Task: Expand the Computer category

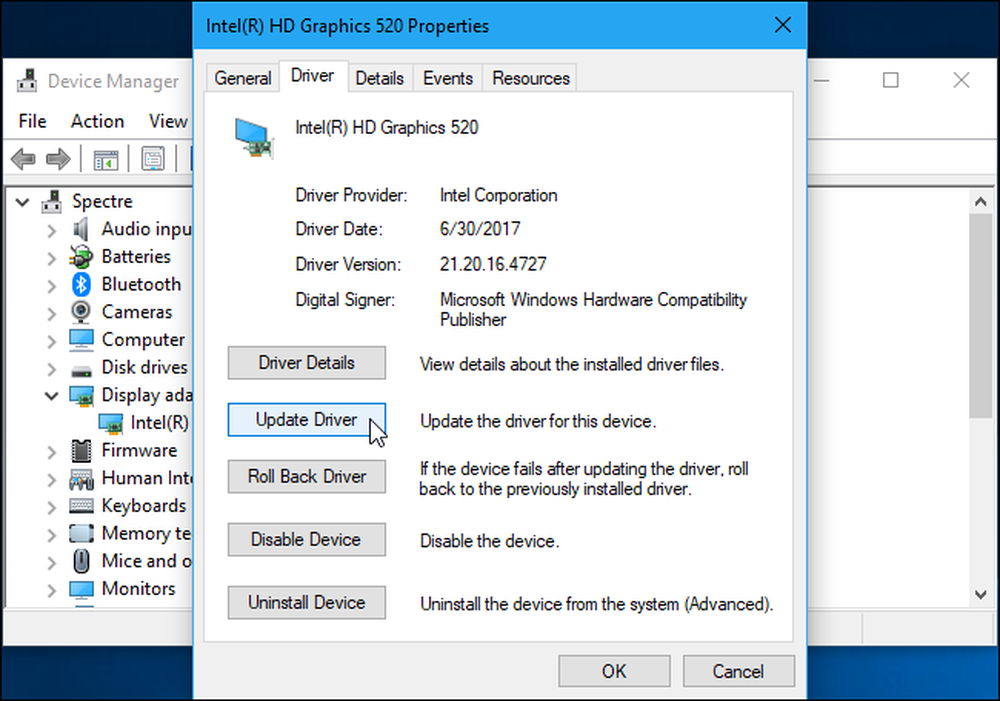Action: [x=52, y=341]
